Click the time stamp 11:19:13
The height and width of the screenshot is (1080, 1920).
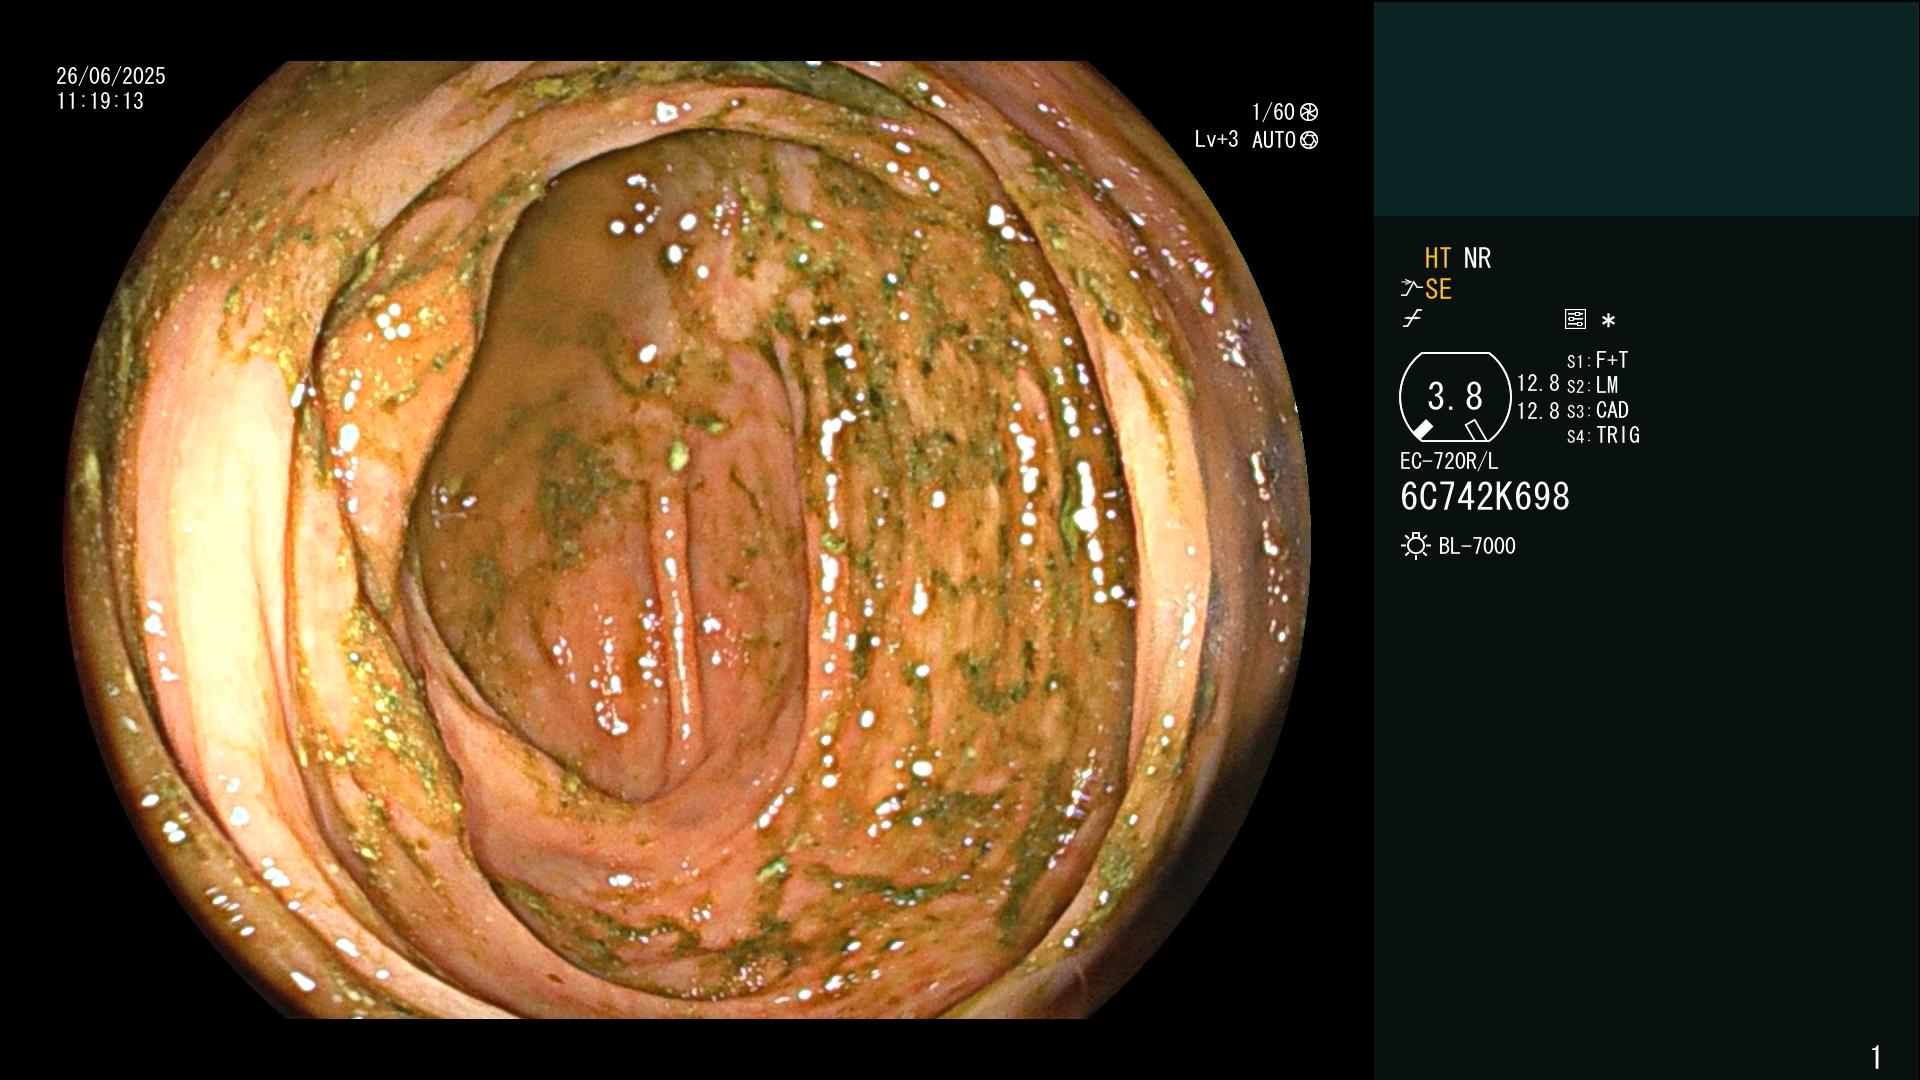click(100, 101)
